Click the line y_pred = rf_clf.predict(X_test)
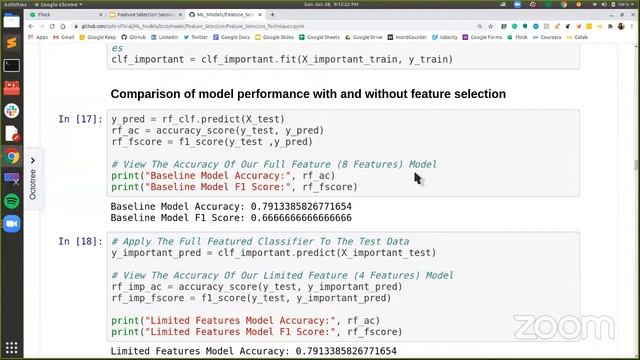 pyautogui.click(x=198, y=119)
